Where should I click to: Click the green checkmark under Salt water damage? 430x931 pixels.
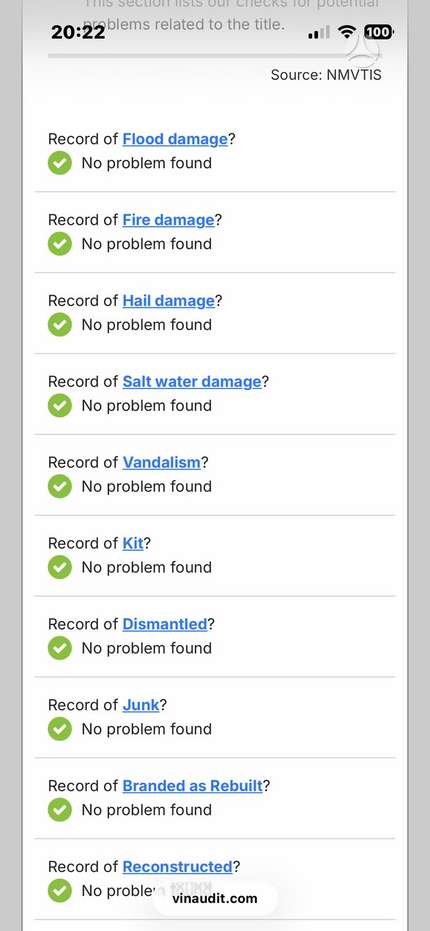(x=59, y=405)
